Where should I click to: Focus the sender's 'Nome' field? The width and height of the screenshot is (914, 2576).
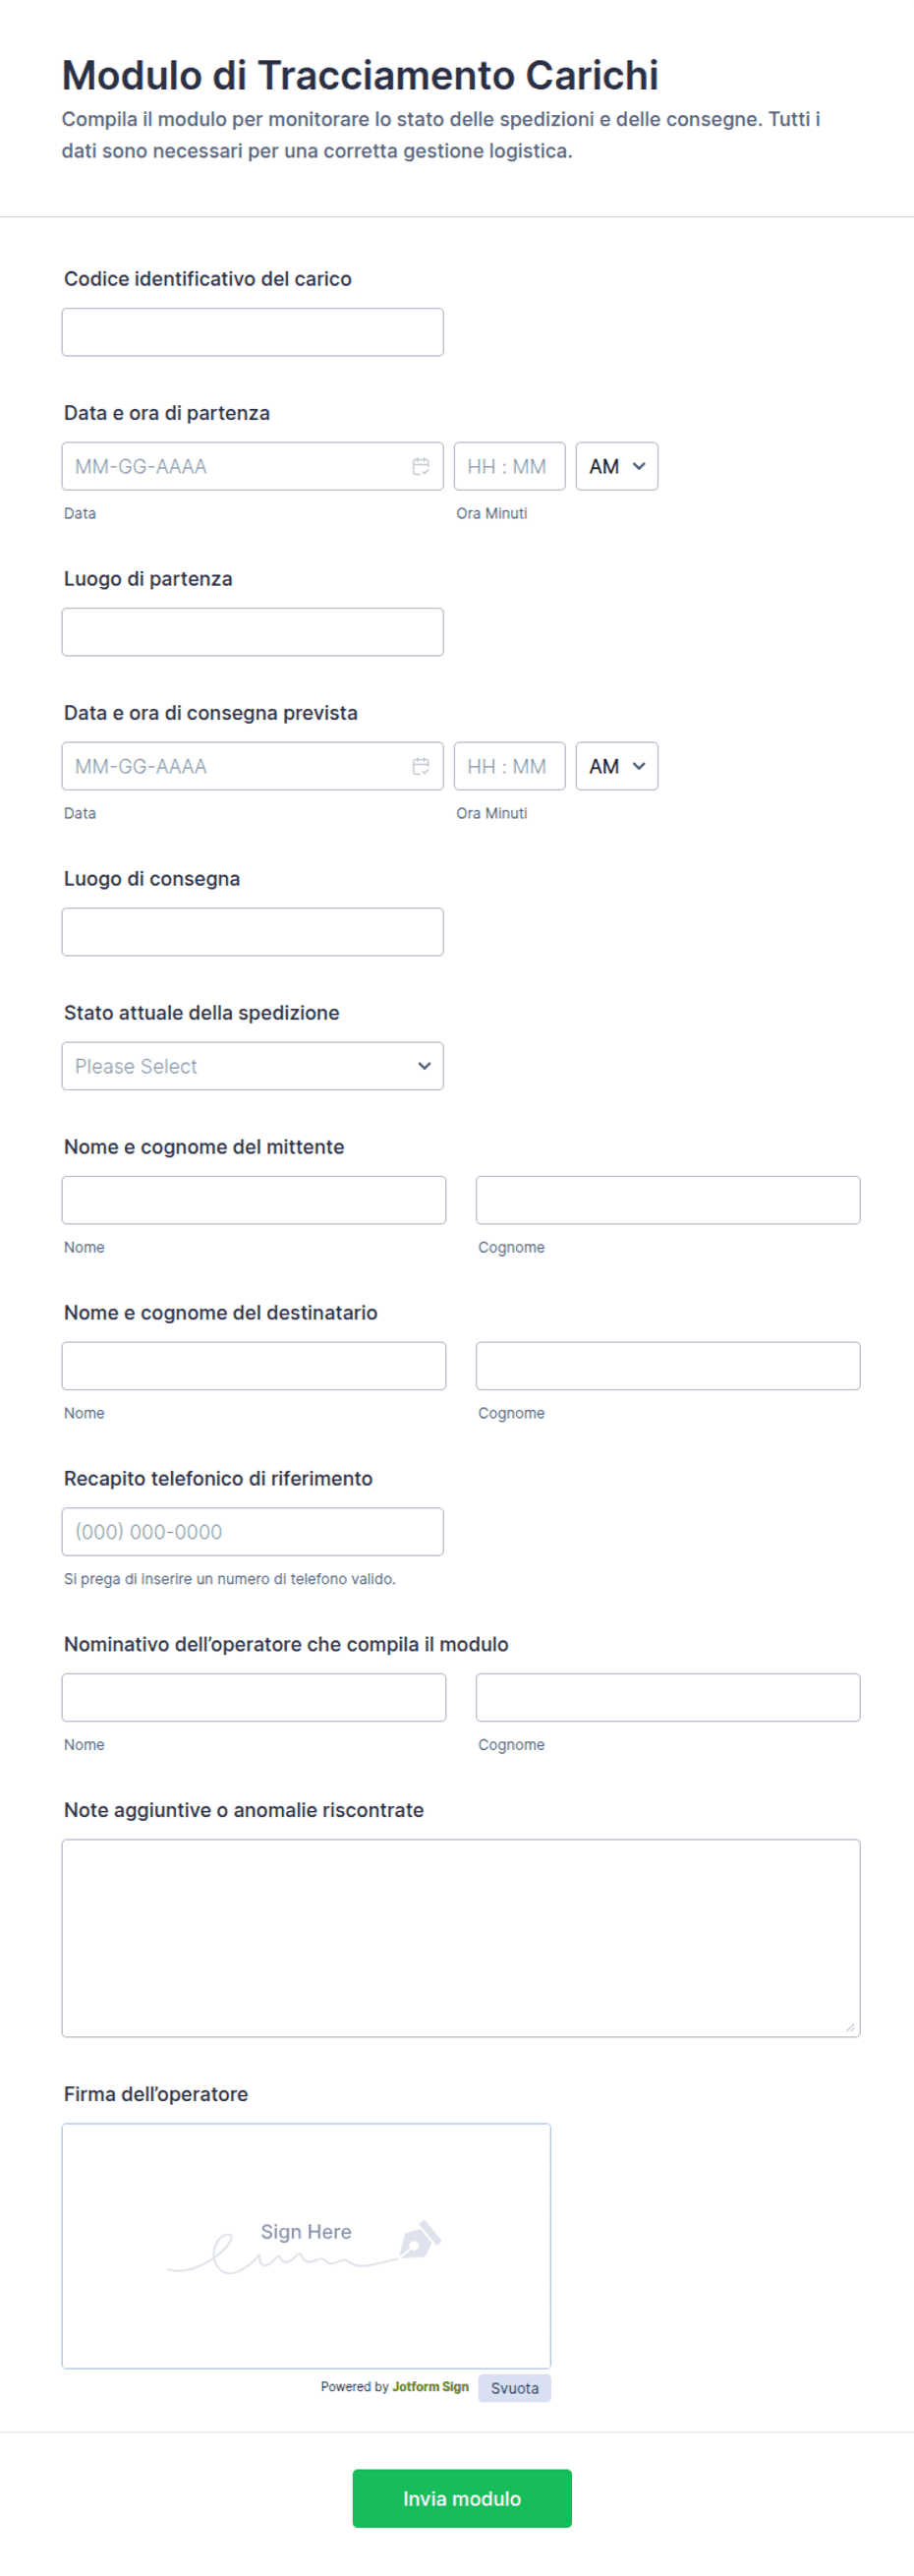click(x=253, y=1200)
